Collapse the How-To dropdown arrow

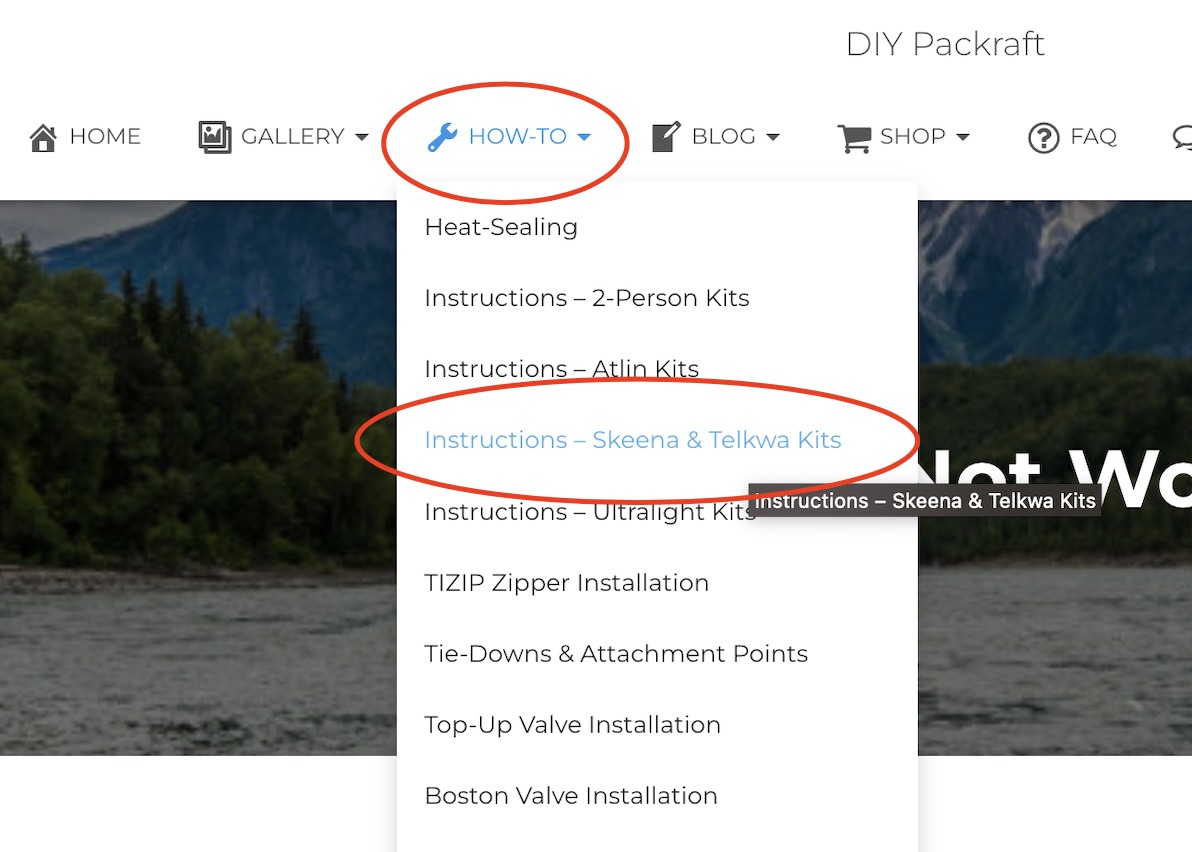(584, 137)
